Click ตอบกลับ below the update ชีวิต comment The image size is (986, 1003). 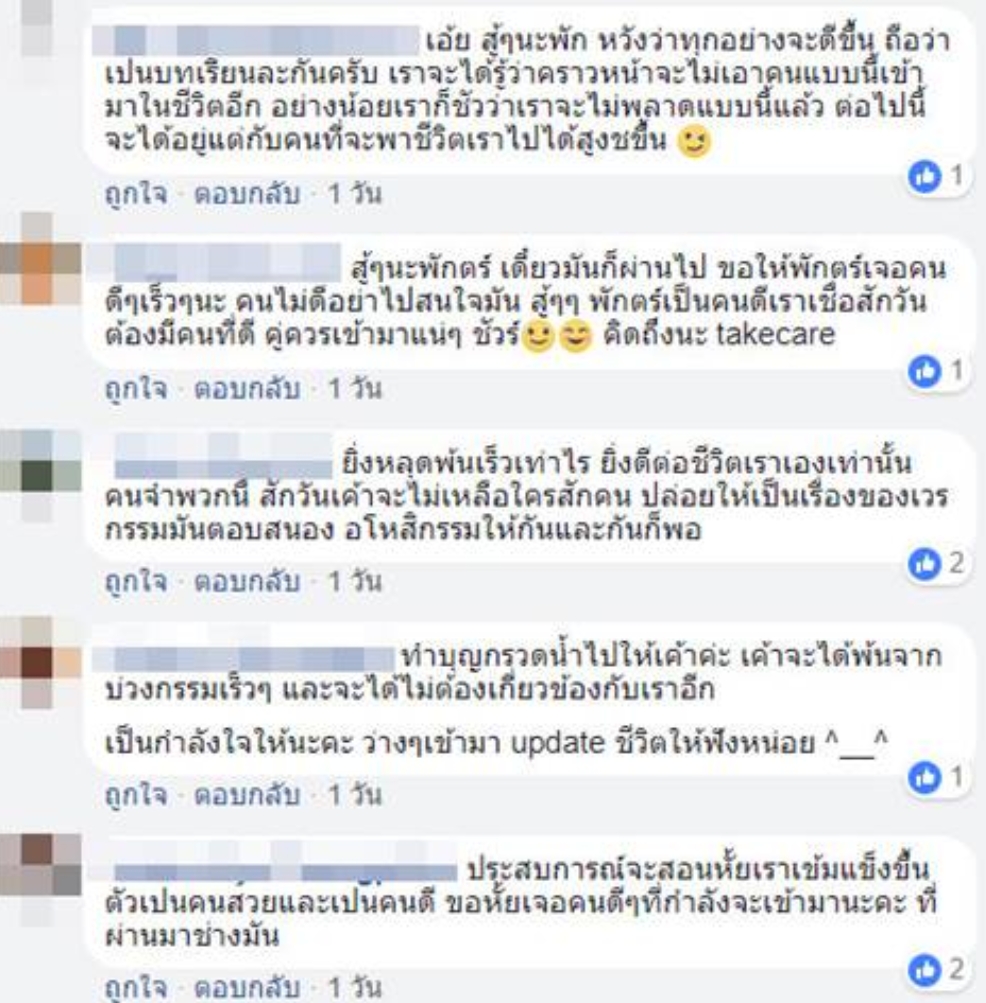coord(247,795)
